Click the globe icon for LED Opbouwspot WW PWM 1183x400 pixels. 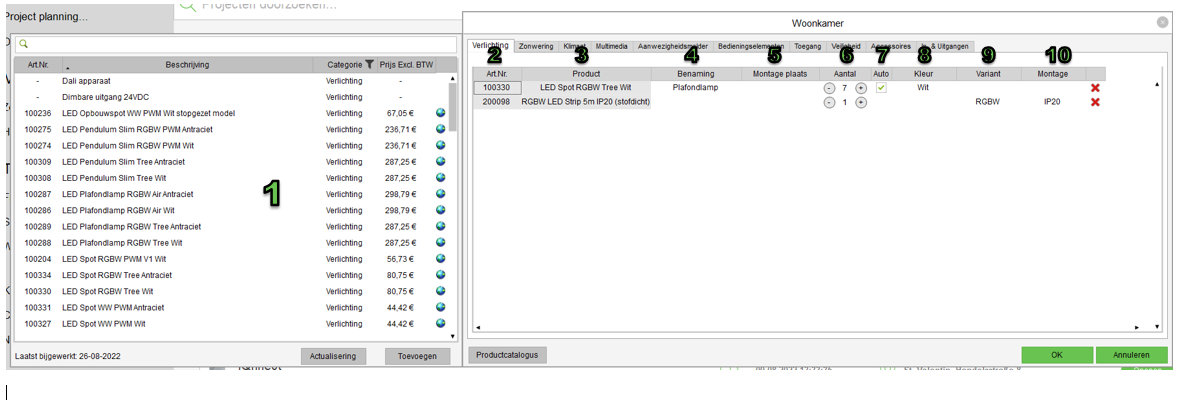pyautogui.click(x=441, y=113)
